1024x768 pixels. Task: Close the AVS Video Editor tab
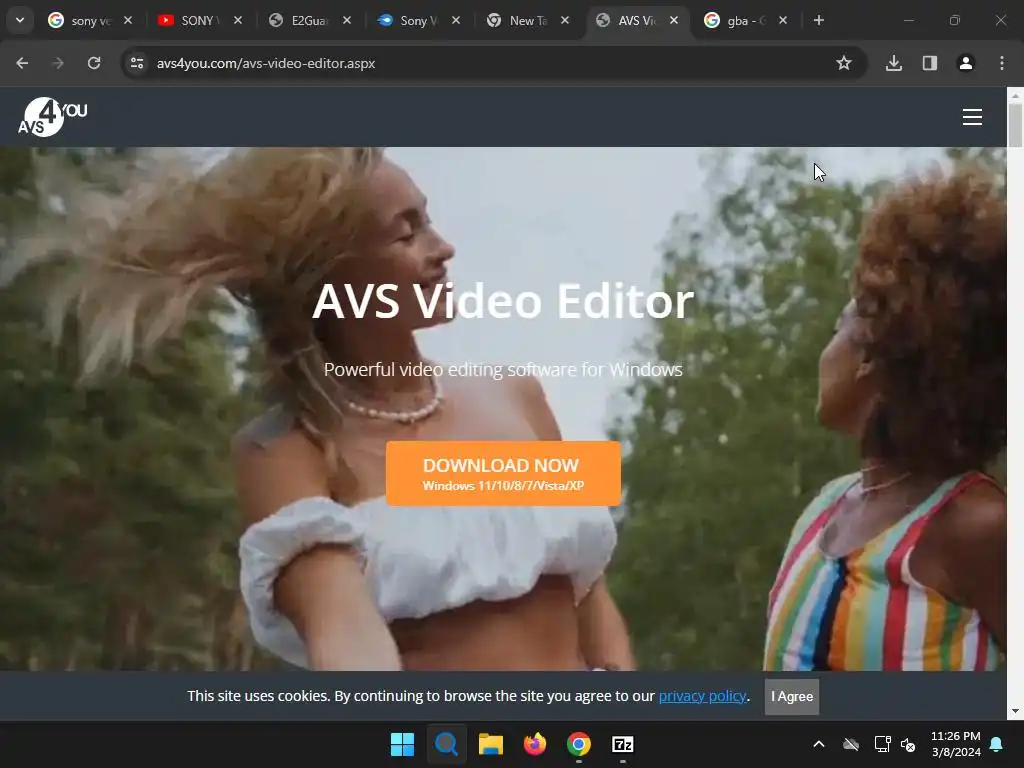click(674, 20)
